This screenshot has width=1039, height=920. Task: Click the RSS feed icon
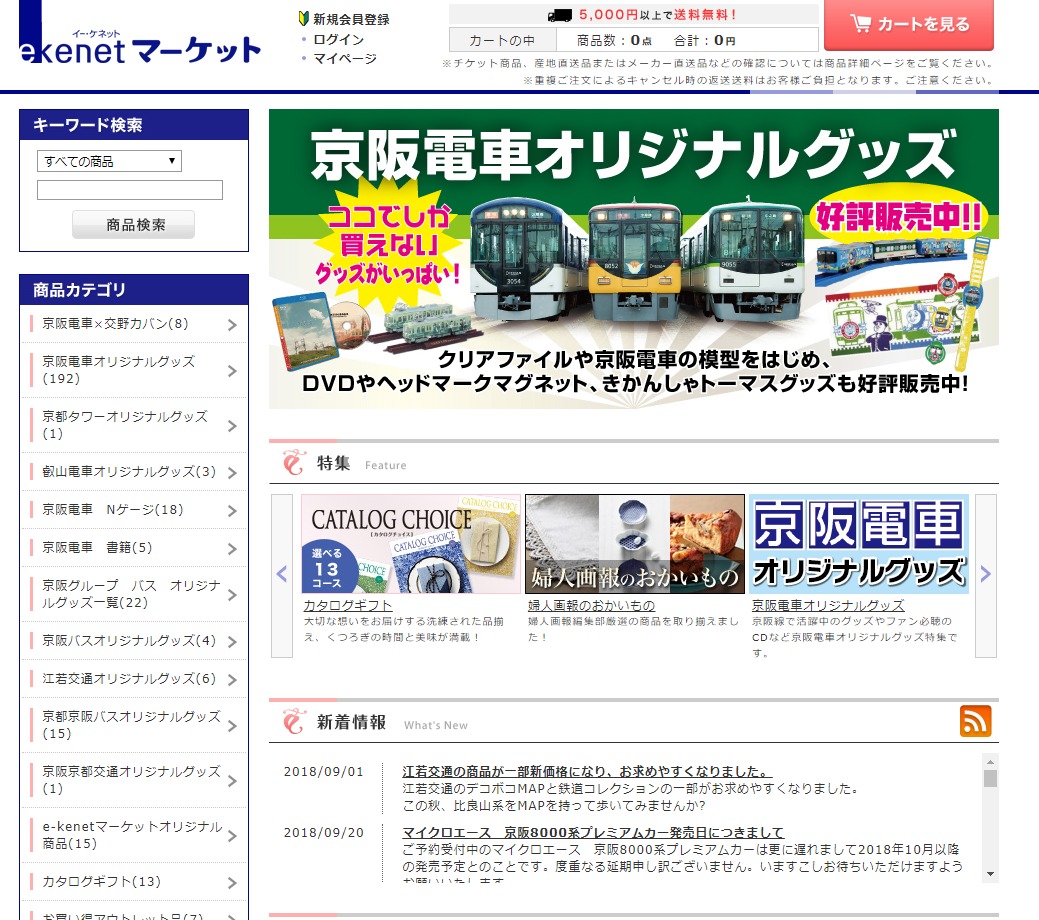pyautogui.click(x=975, y=720)
